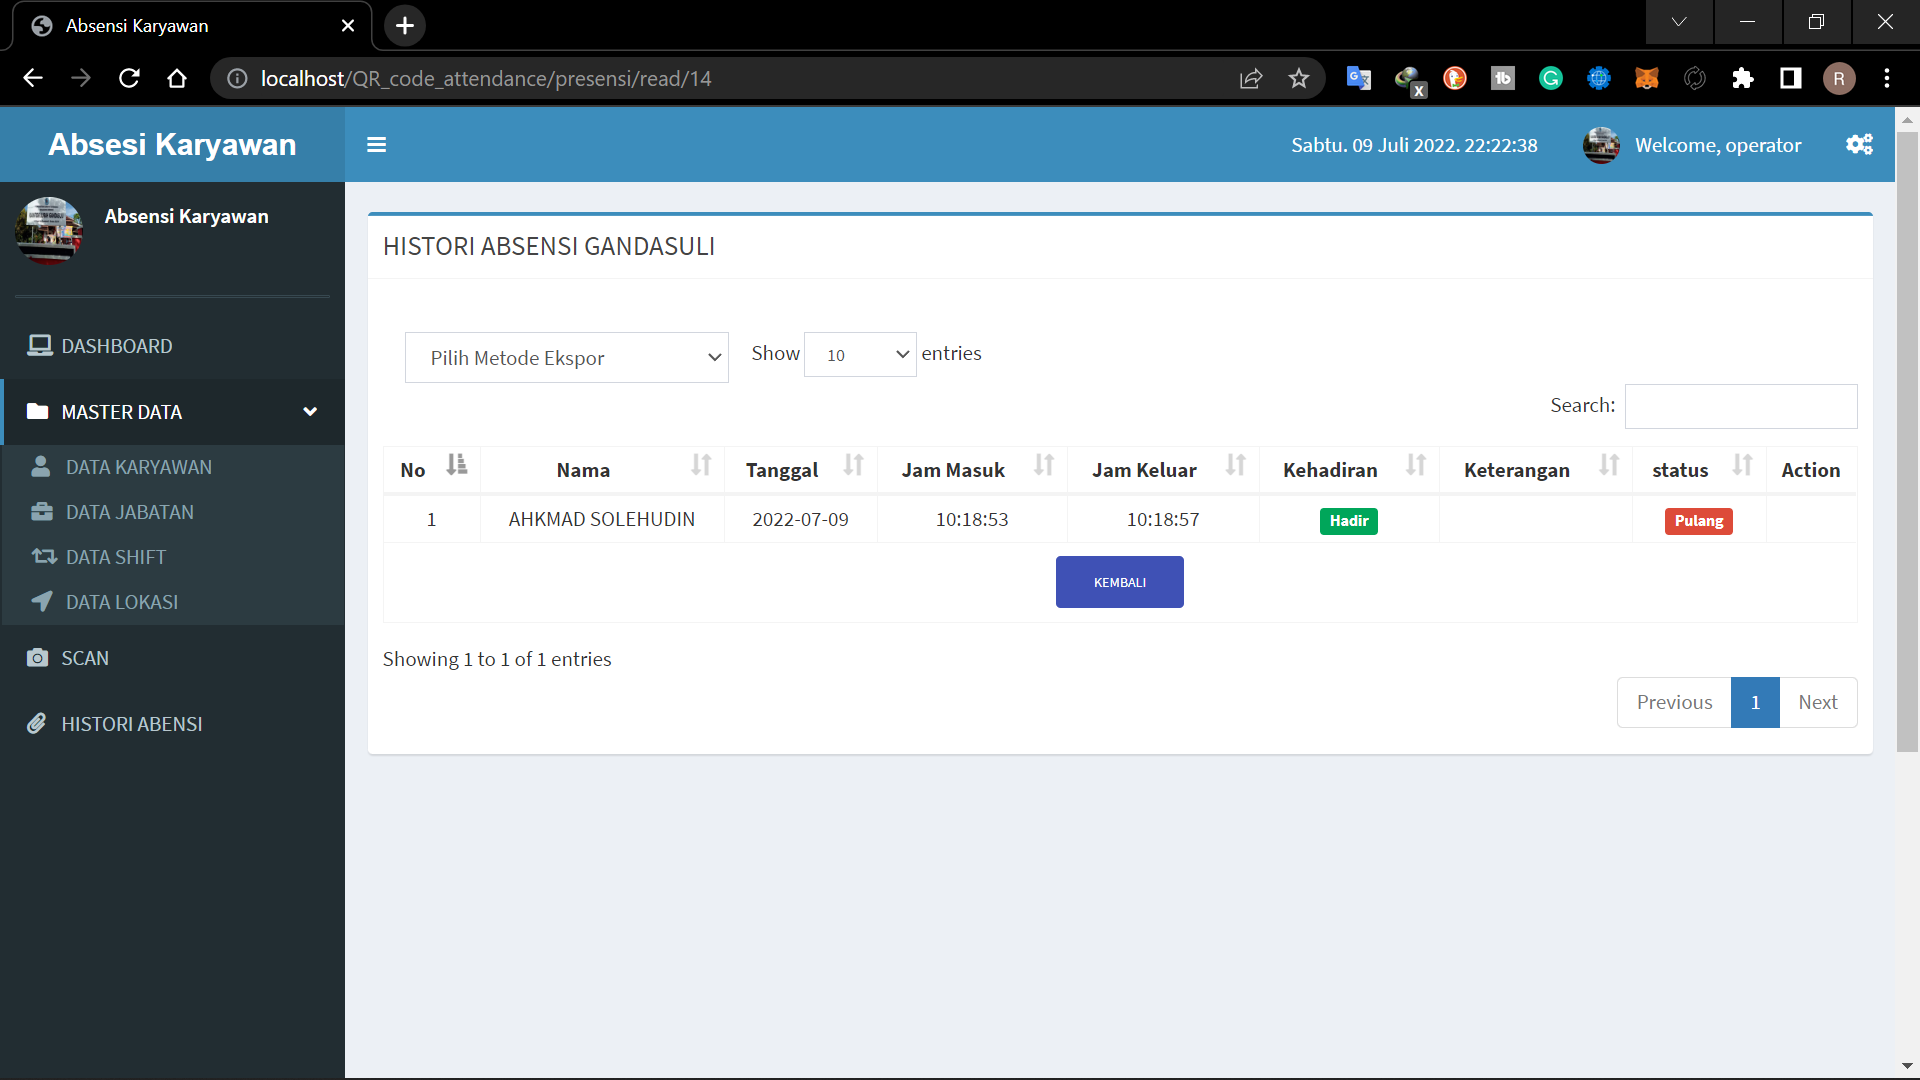Click the address bar URL
The width and height of the screenshot is (1920, 1080).
click(486, 78)
